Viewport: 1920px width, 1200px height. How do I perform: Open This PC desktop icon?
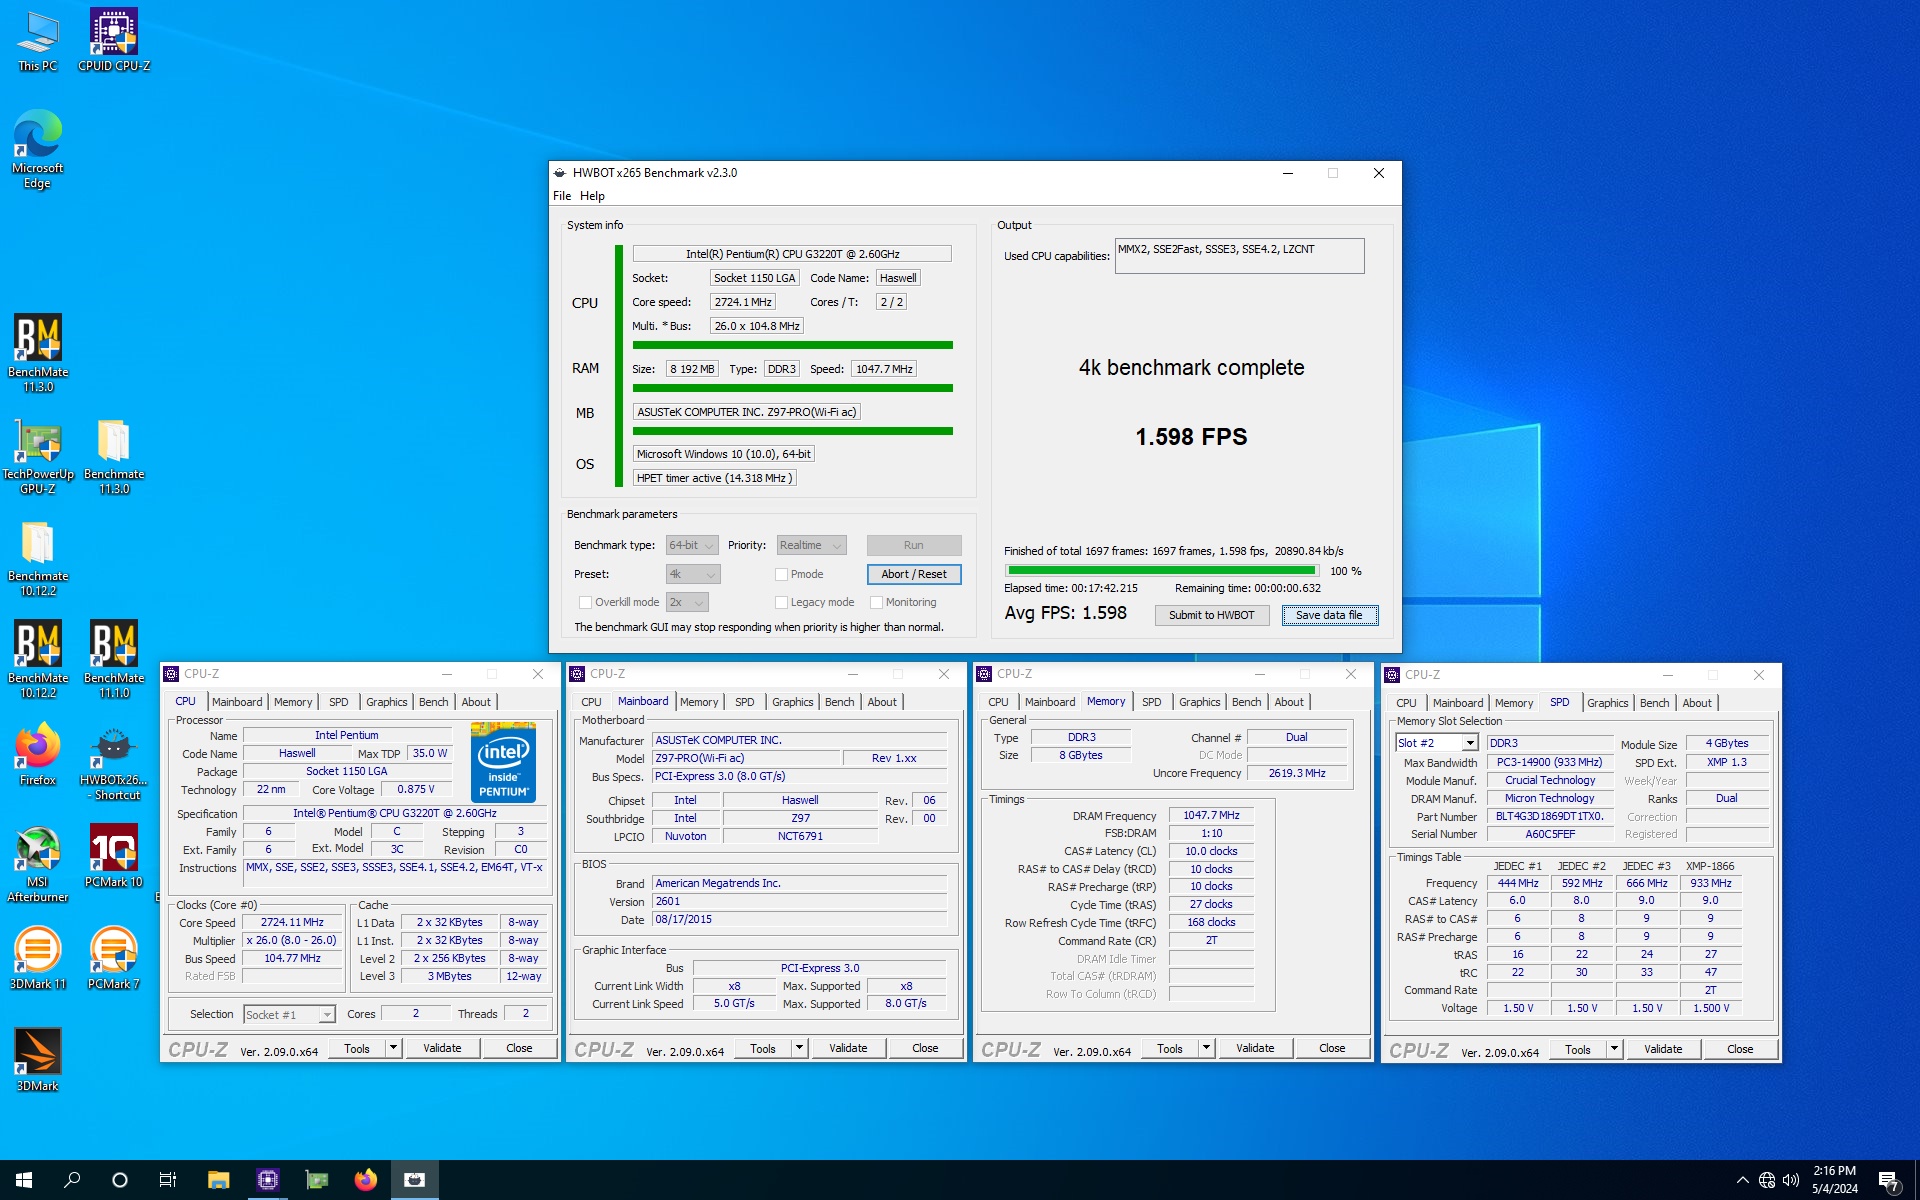[38, 41]
